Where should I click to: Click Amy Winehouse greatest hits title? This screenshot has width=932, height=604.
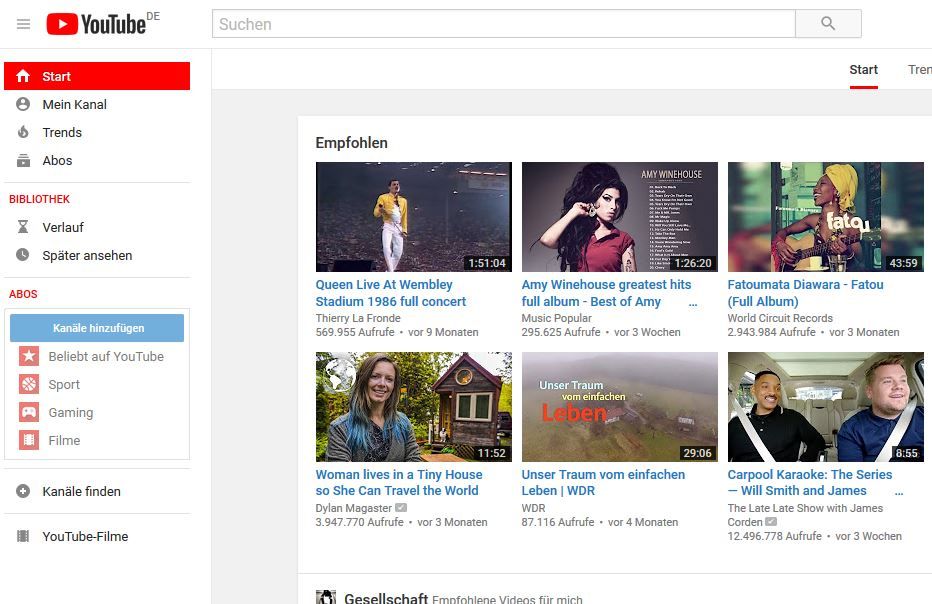(606, 293)
